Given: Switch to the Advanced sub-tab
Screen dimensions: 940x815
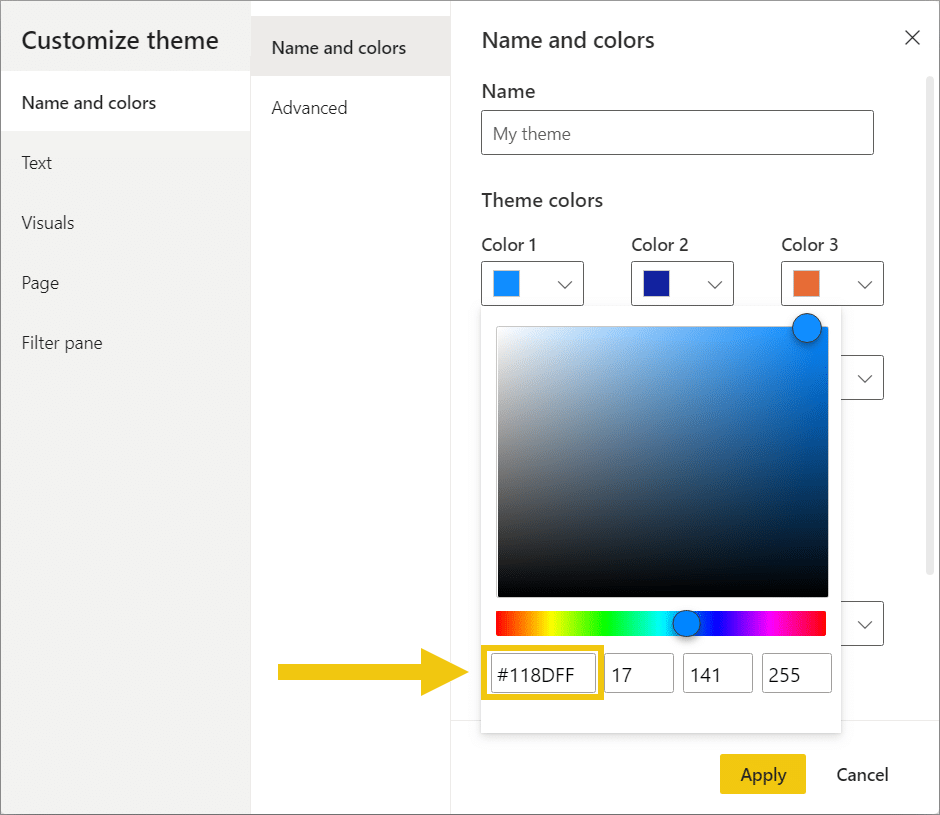Looking at the screenshot, I should click(x=309, y=107).
